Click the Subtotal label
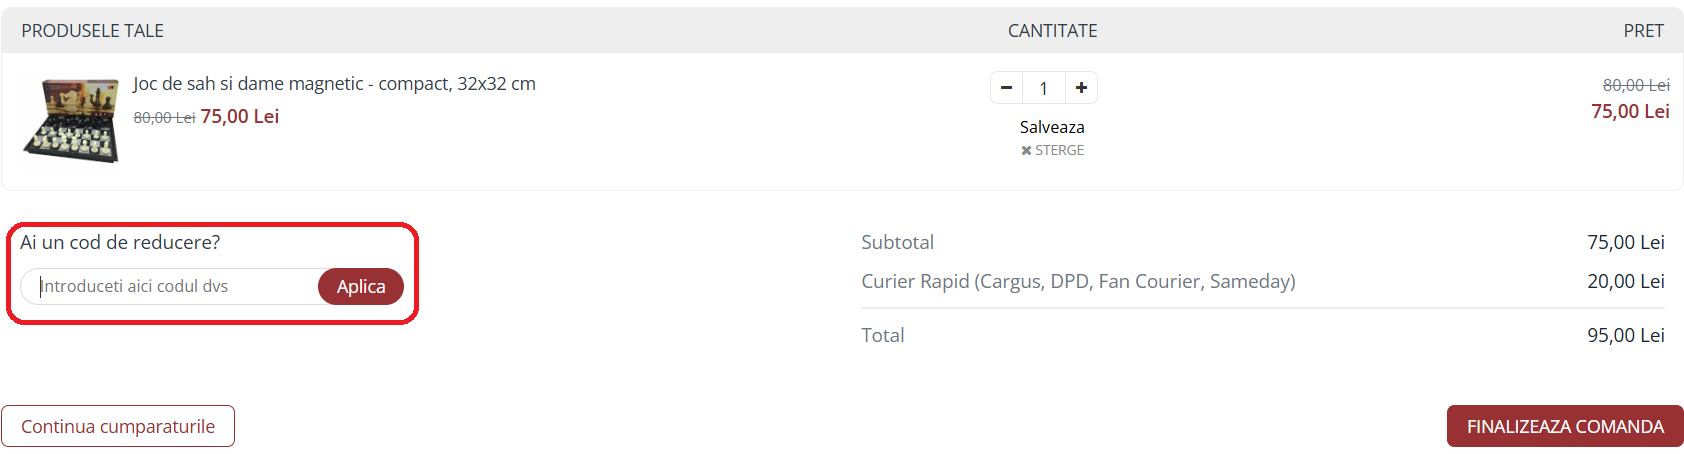The height and width of the screenshot is (454, 1684). click(897, 242)
